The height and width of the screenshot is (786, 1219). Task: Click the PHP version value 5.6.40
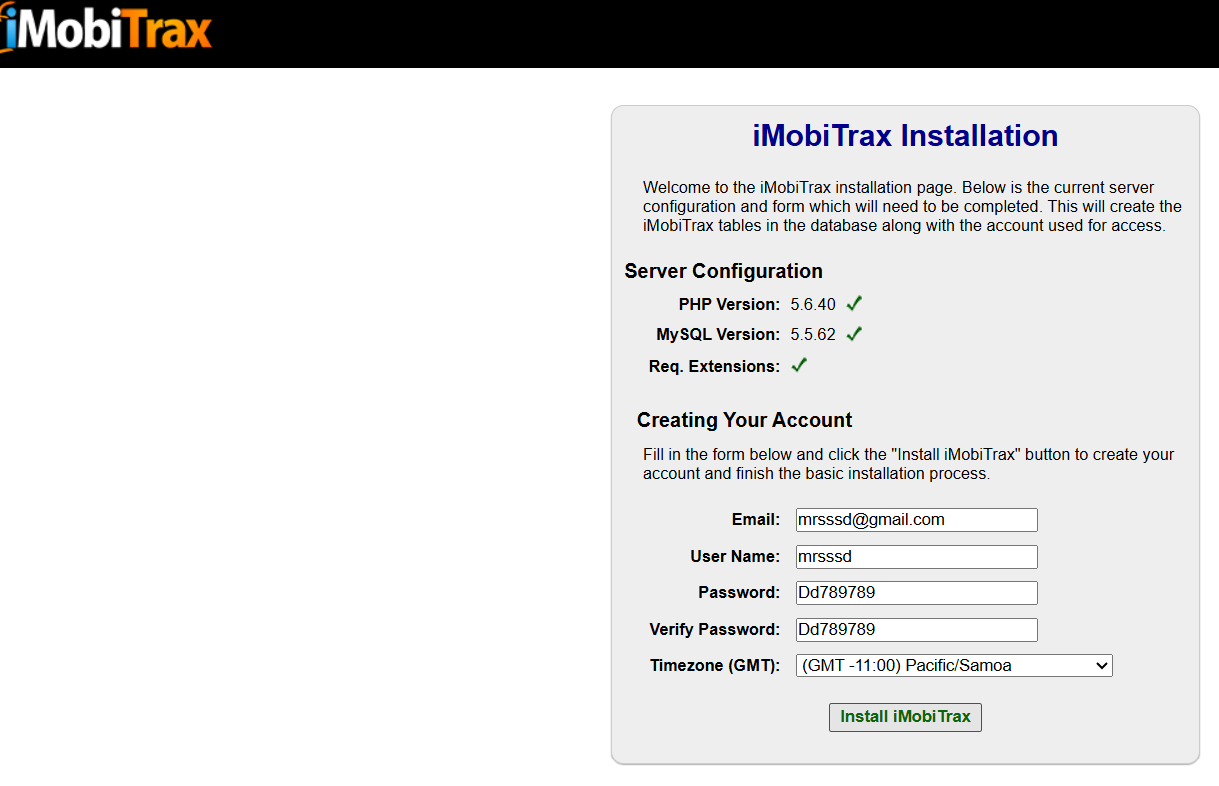coord(813,304)
